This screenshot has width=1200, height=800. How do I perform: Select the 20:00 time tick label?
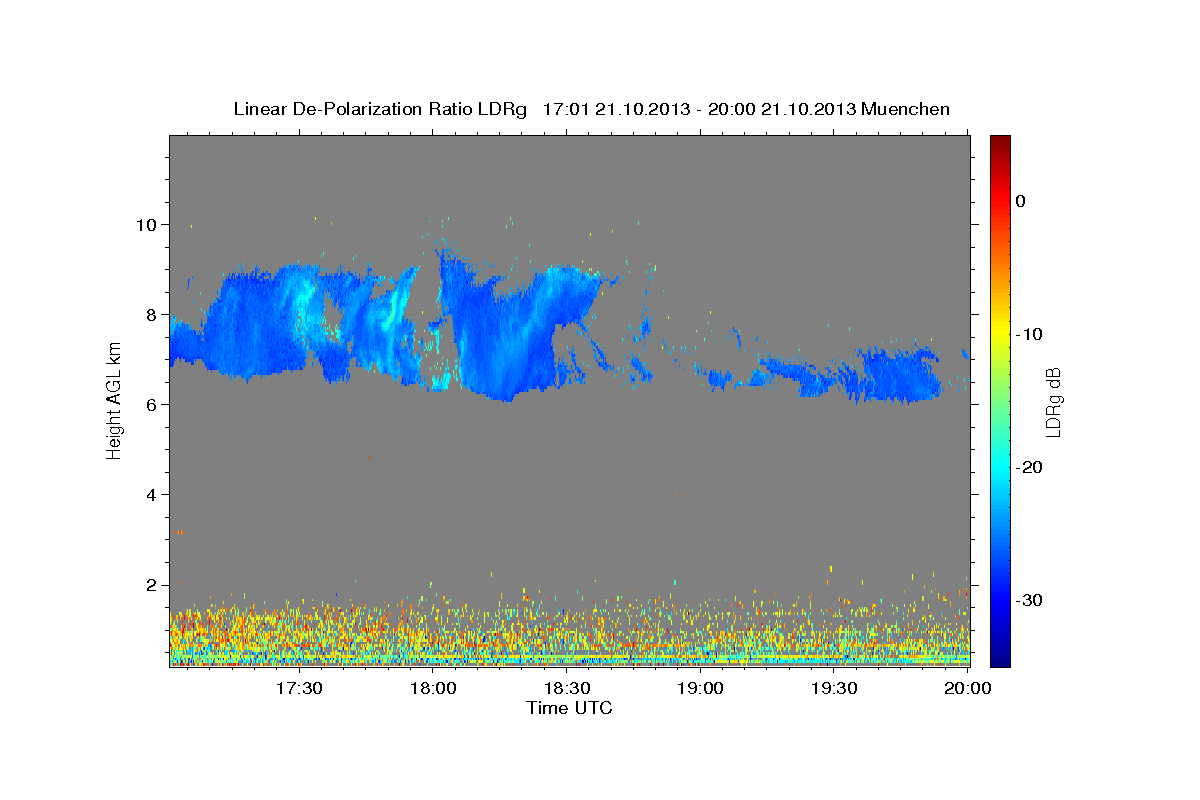[x=968, y=688]
